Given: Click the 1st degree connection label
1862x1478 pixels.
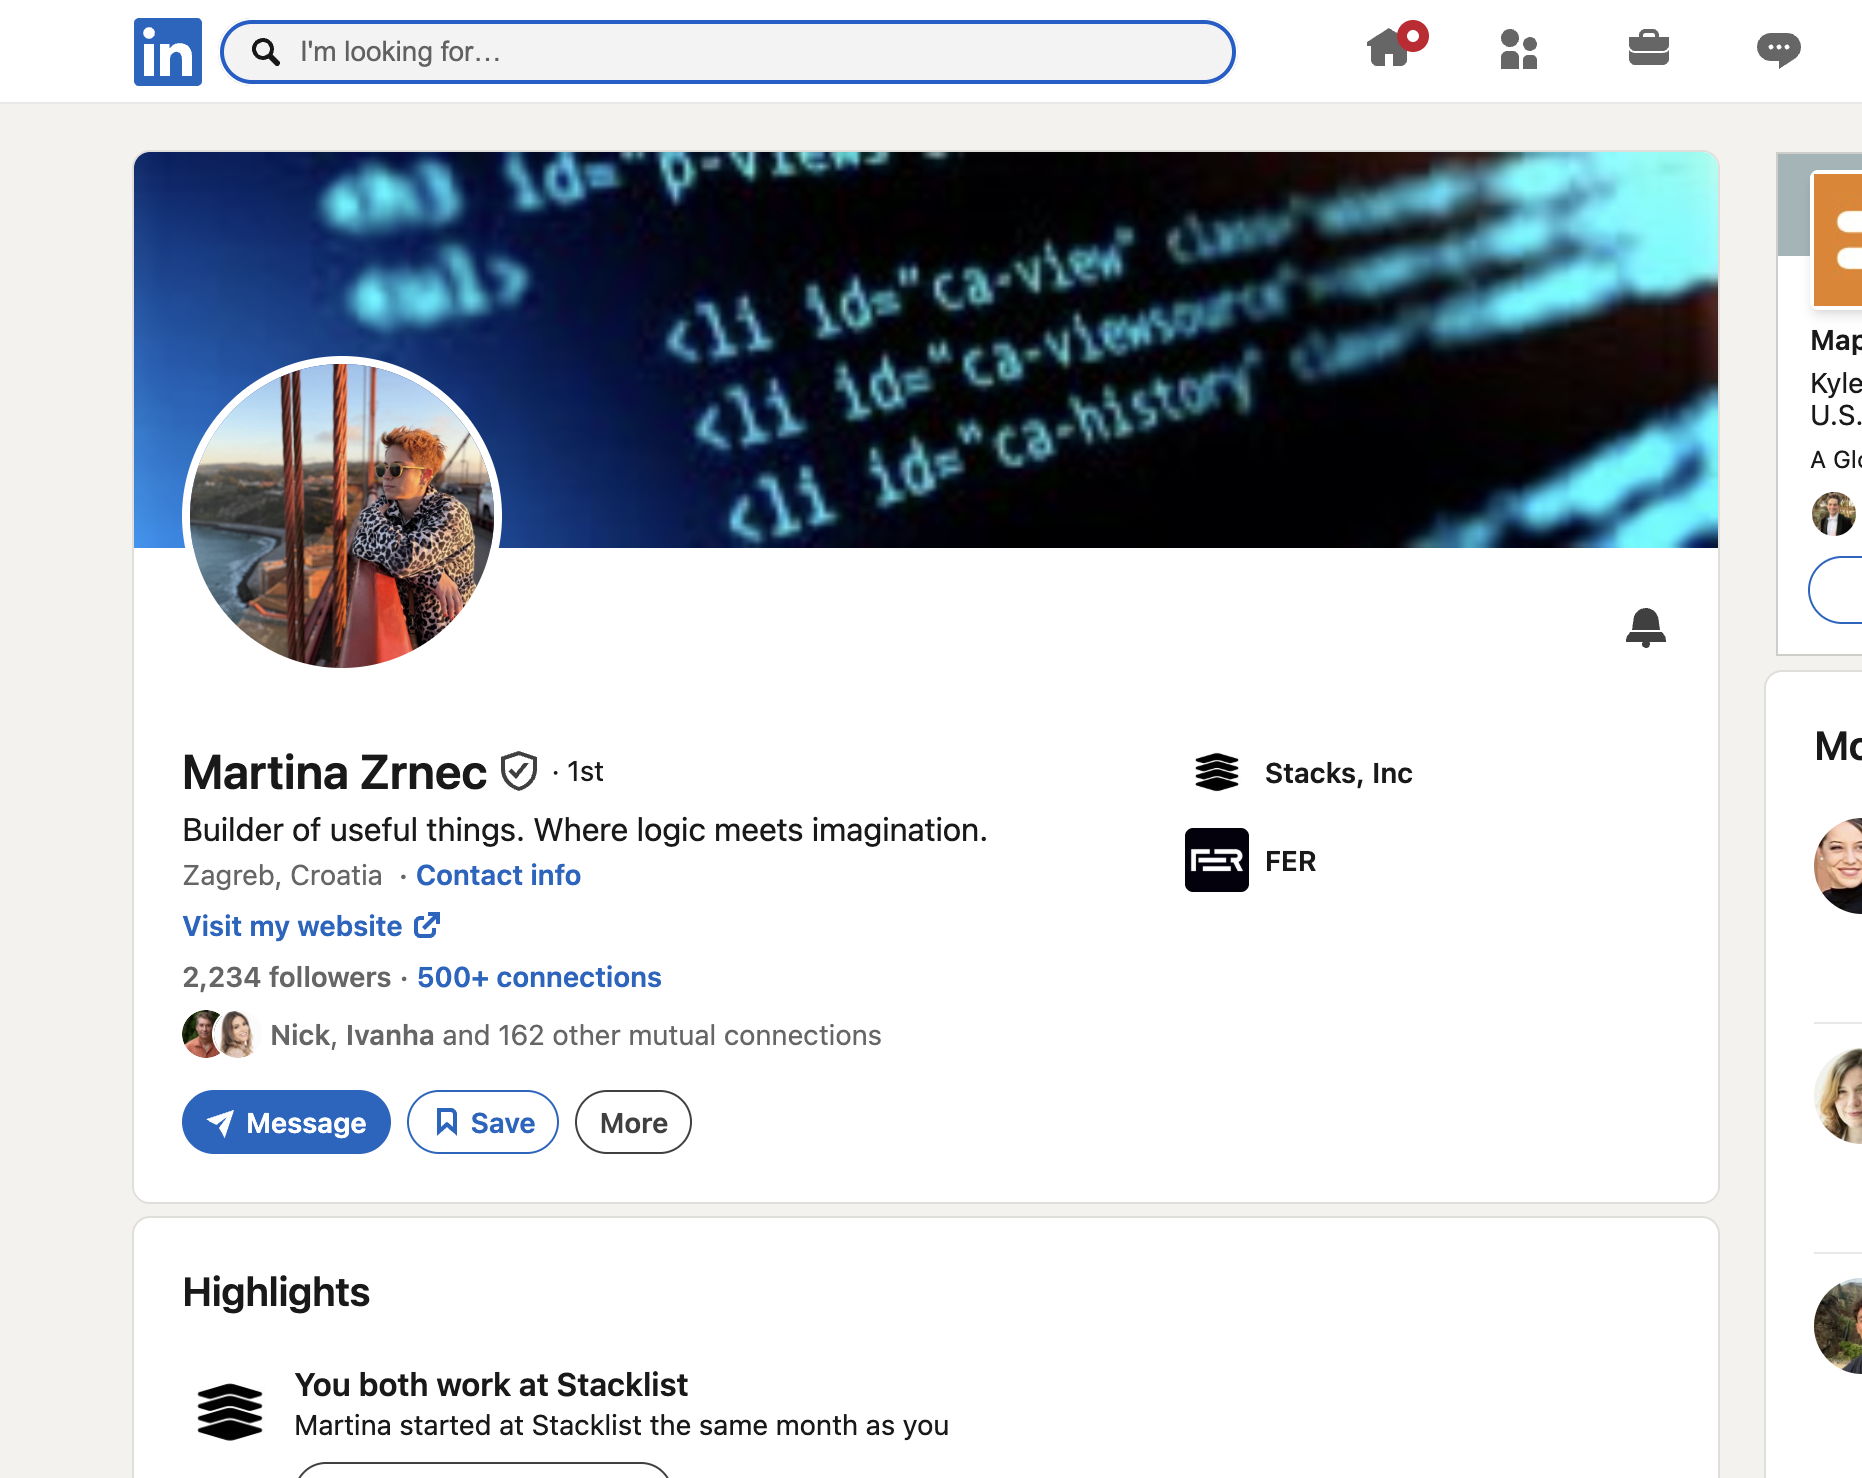Looking at the screenshot, I should 585,772.
